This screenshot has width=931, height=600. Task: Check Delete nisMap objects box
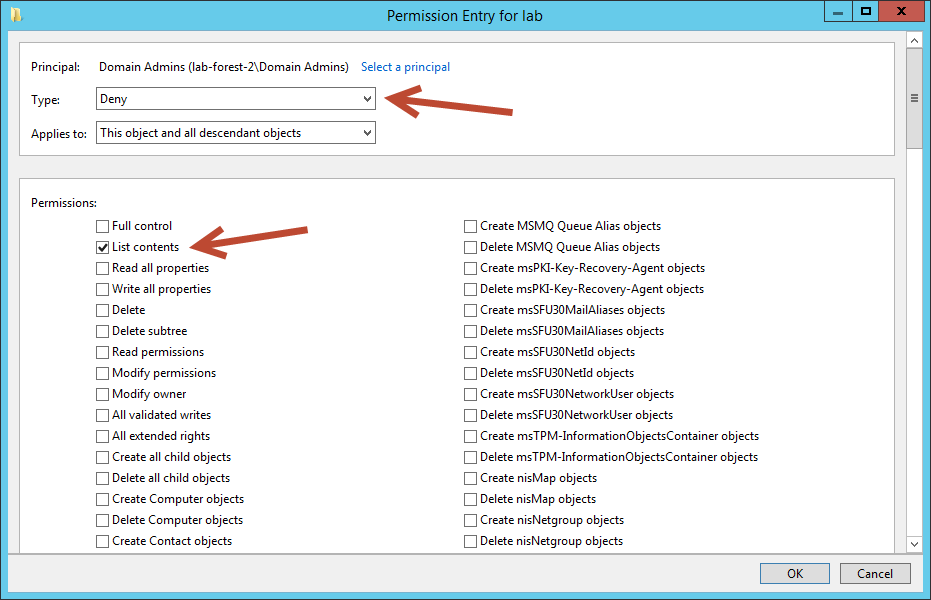coord(470,499)
